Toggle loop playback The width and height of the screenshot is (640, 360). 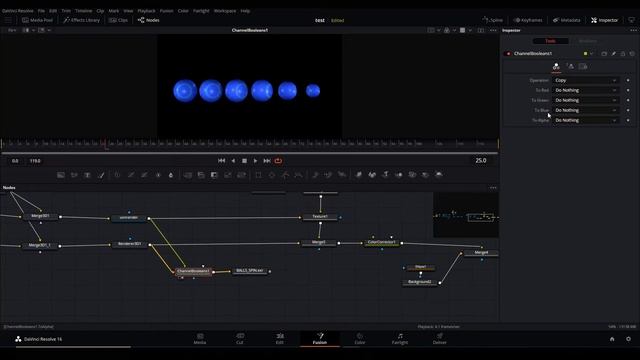click(278, 161)
